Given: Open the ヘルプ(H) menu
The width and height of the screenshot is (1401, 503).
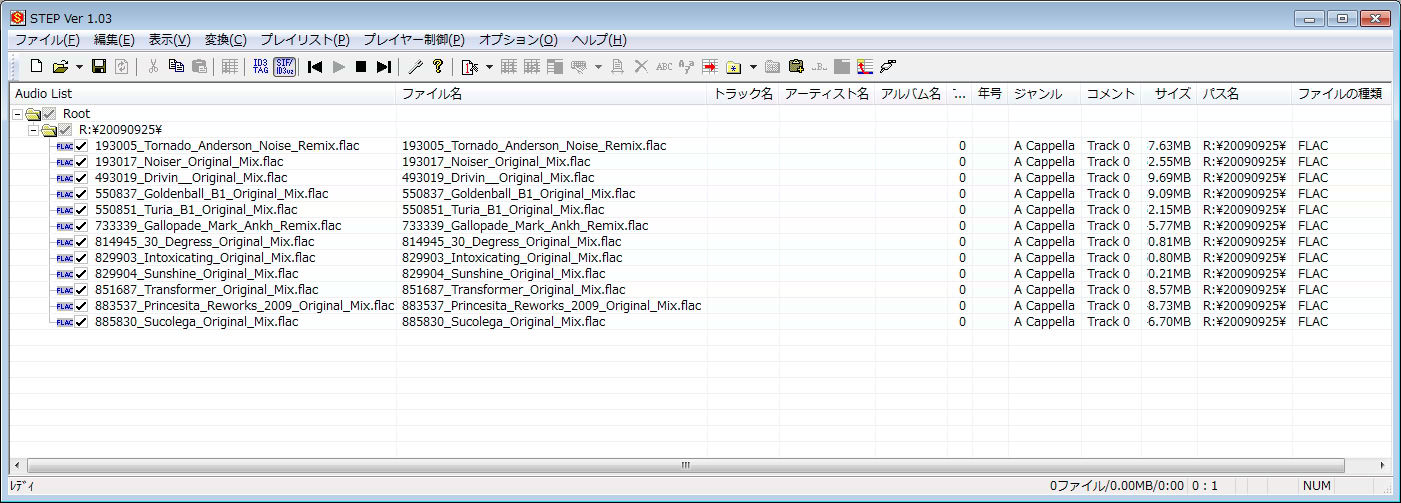Looking at the screenshot, I should point(599,40).
